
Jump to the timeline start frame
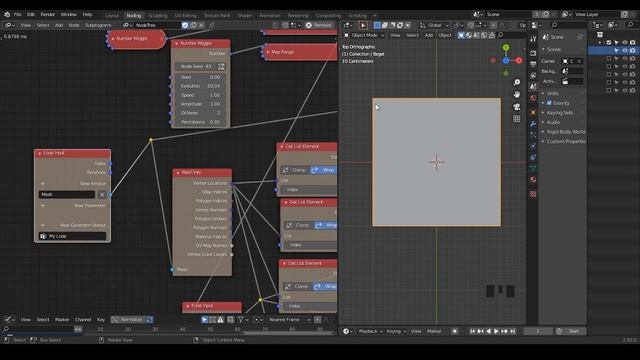[472, 331]
